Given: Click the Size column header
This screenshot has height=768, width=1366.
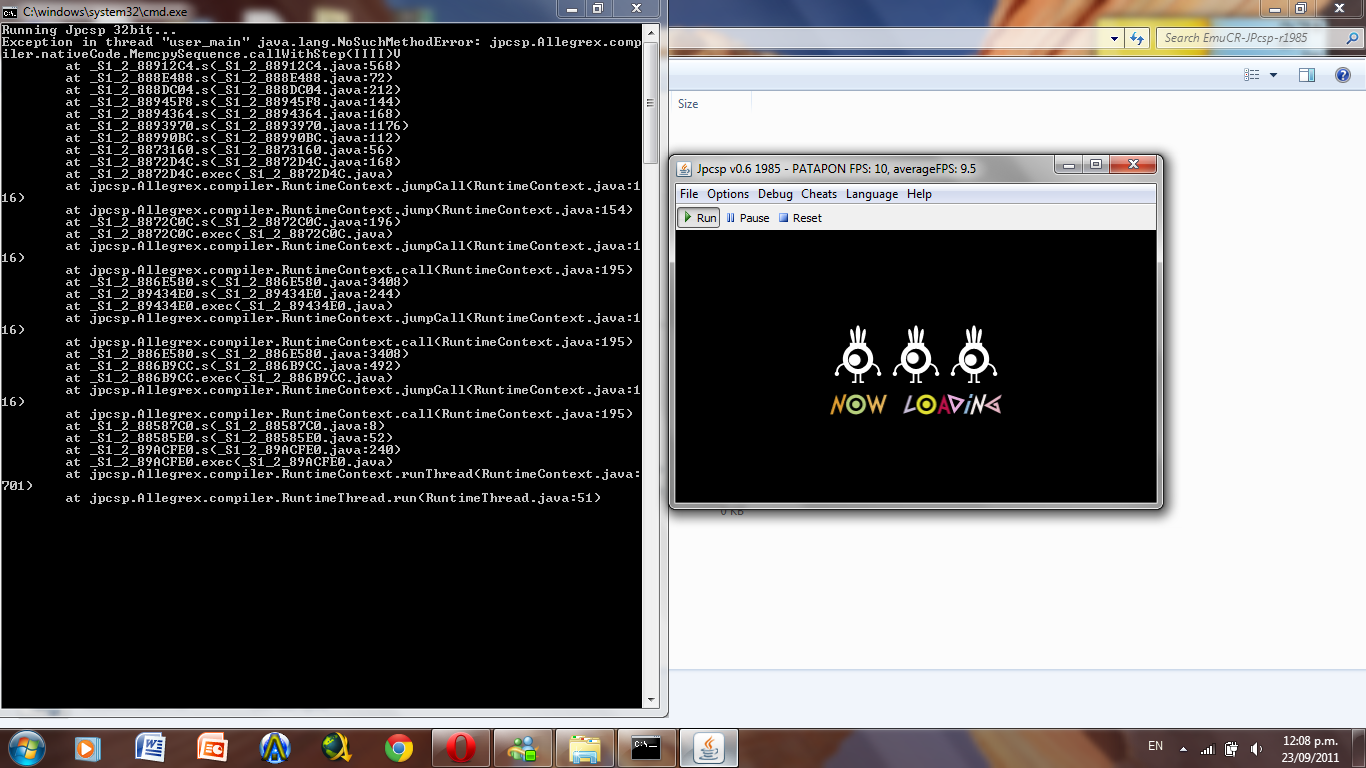Looking at the screenshot, I should 688,104.
